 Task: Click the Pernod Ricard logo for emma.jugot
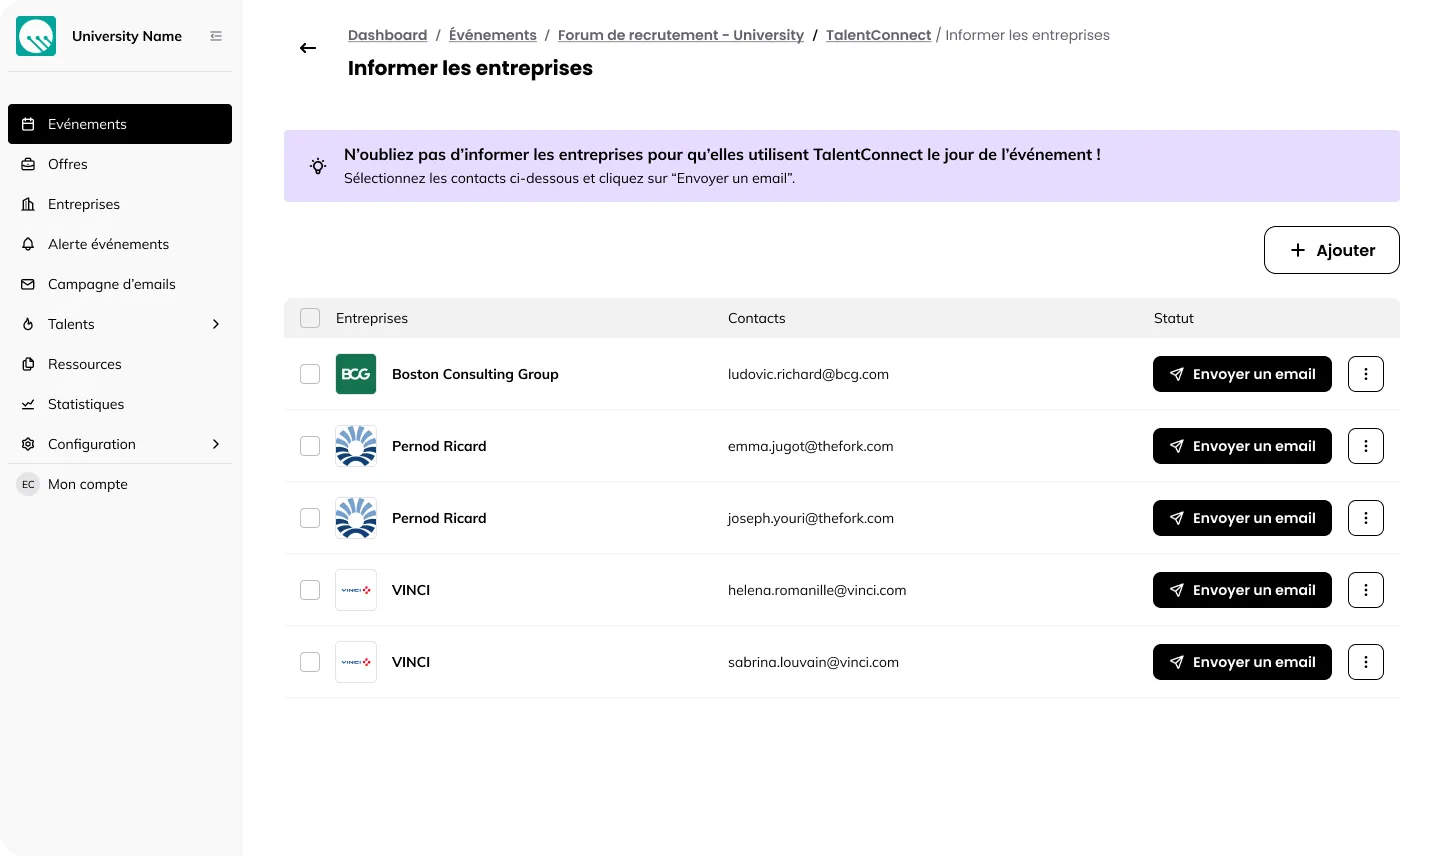click(356, 446)
